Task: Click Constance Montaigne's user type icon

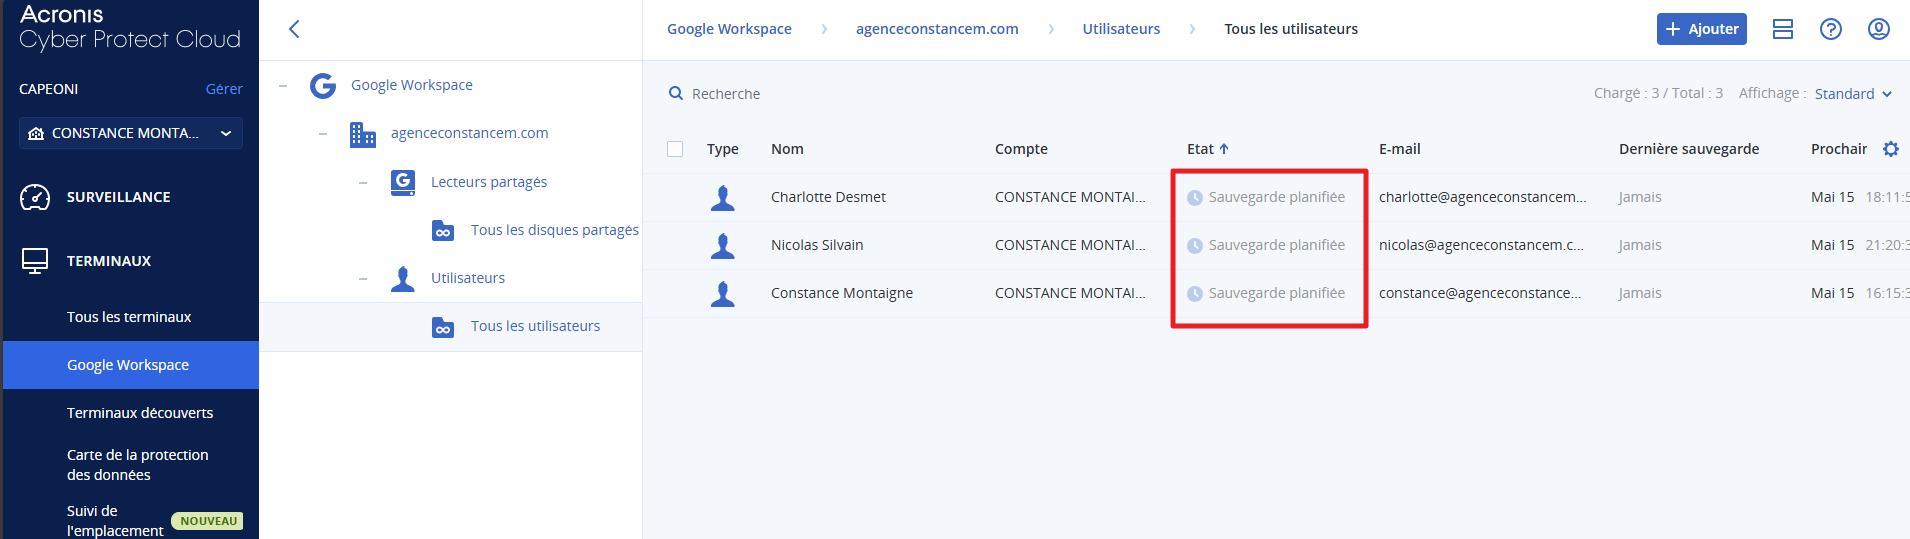Action: [x=723, y=294]
